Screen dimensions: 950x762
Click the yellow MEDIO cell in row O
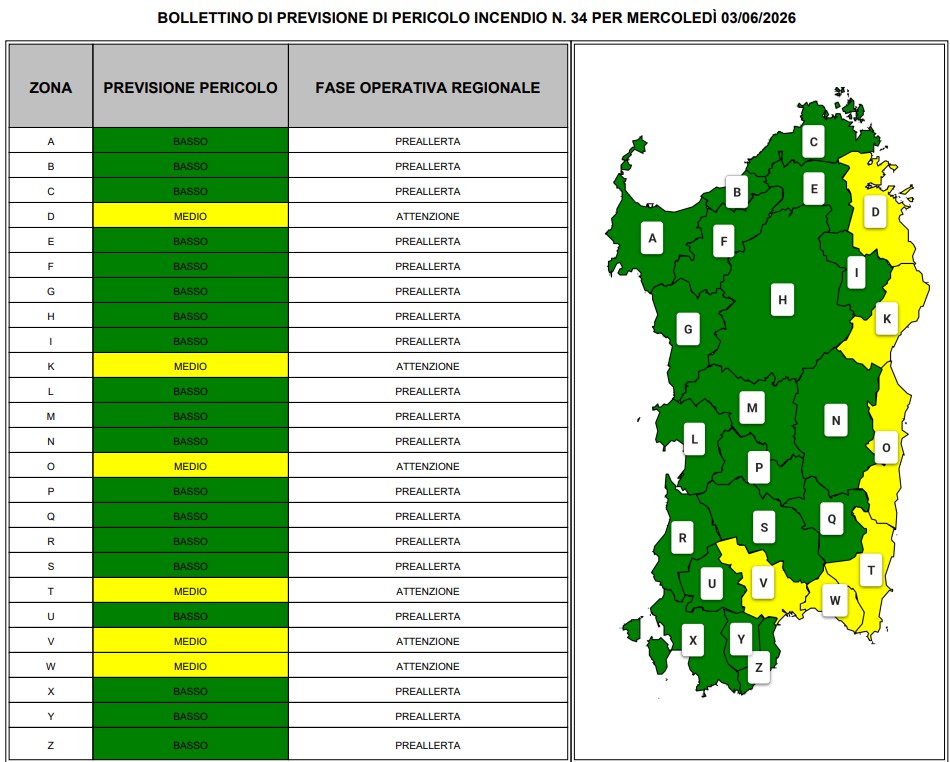(190, 466)
